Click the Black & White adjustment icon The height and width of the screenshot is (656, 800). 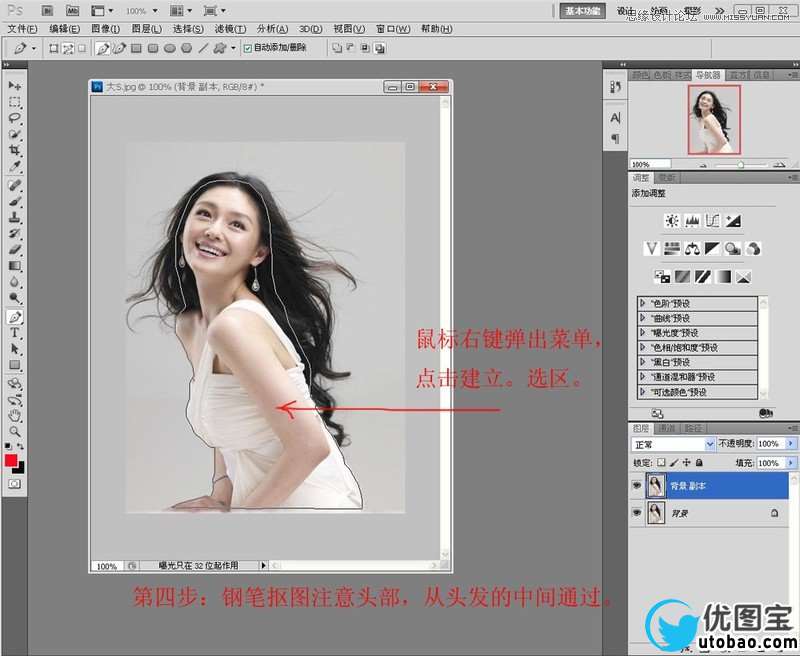[712, 248]
